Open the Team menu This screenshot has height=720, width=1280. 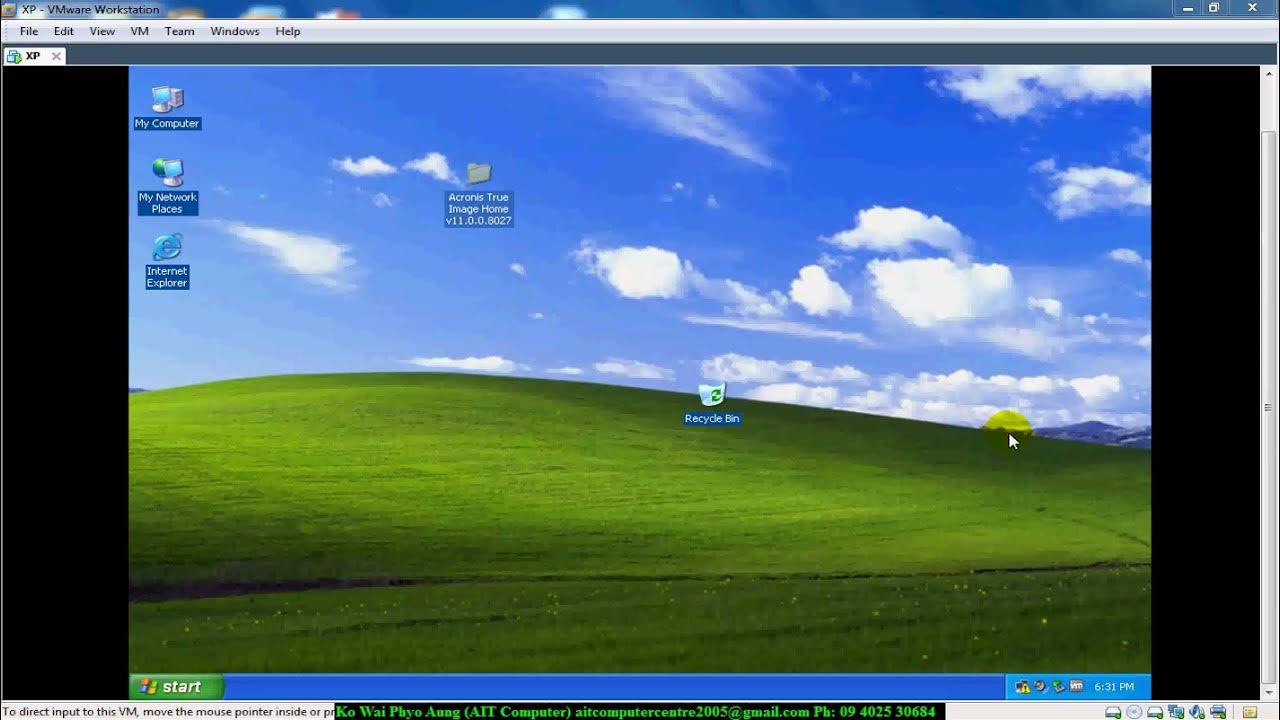tap(180, 31)
